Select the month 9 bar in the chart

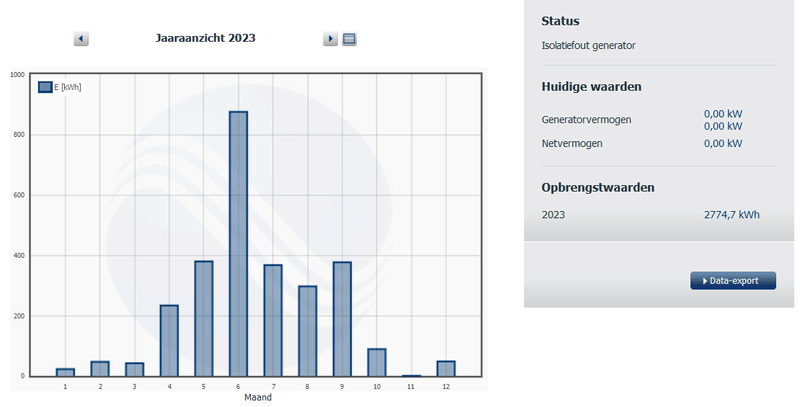342,319
